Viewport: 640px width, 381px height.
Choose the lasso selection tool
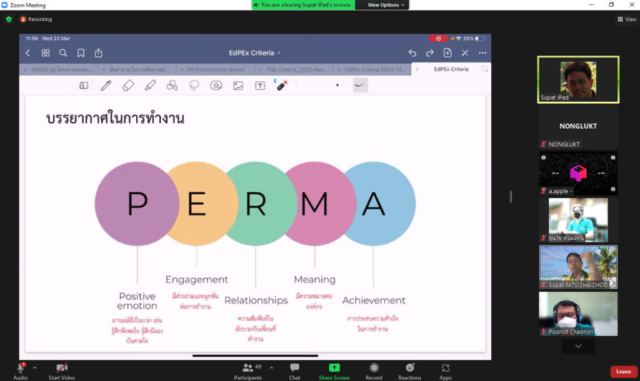pyautogui.click(x=194, y=85)
